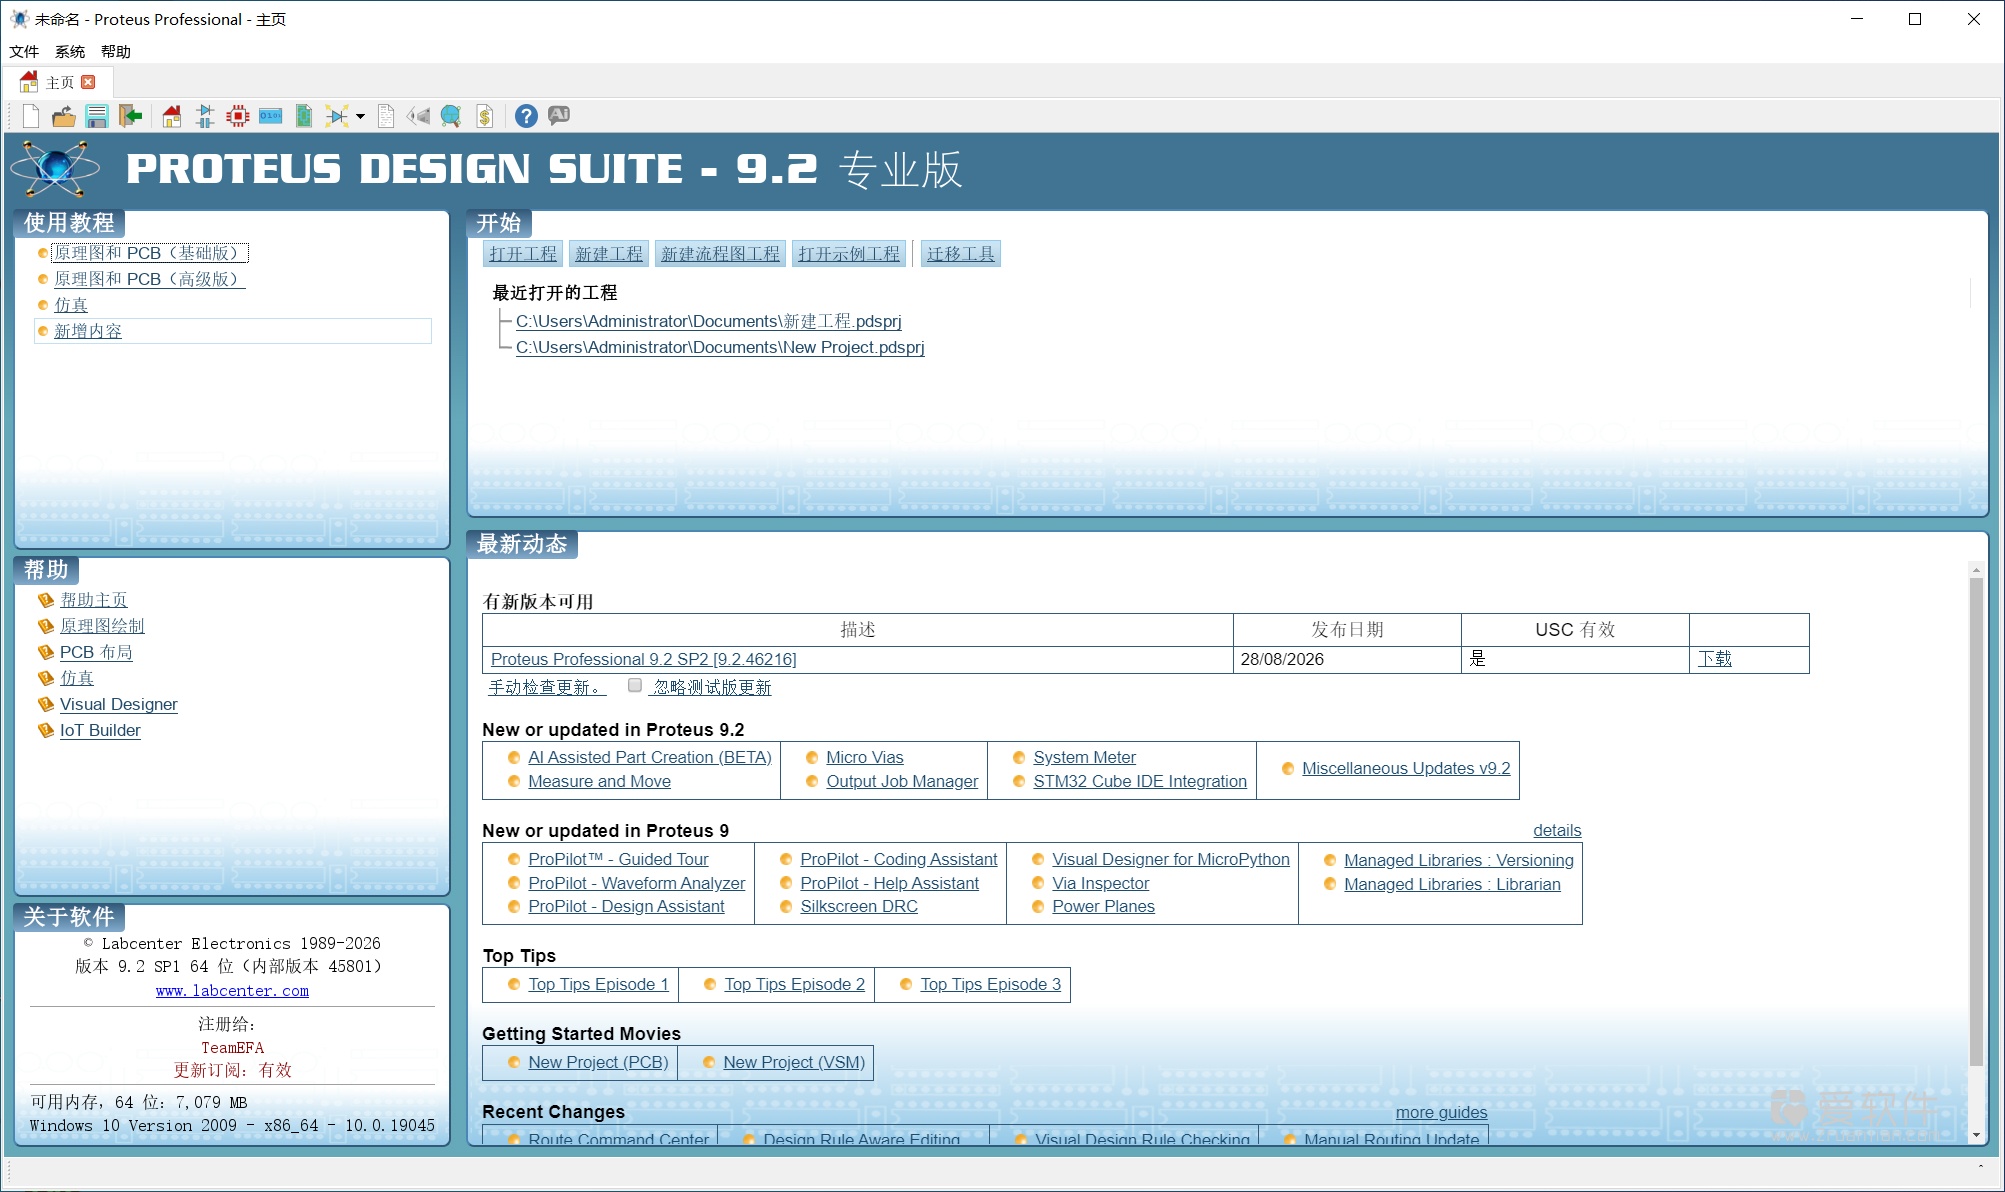Open 帮助主页 help link

[94, 600]
